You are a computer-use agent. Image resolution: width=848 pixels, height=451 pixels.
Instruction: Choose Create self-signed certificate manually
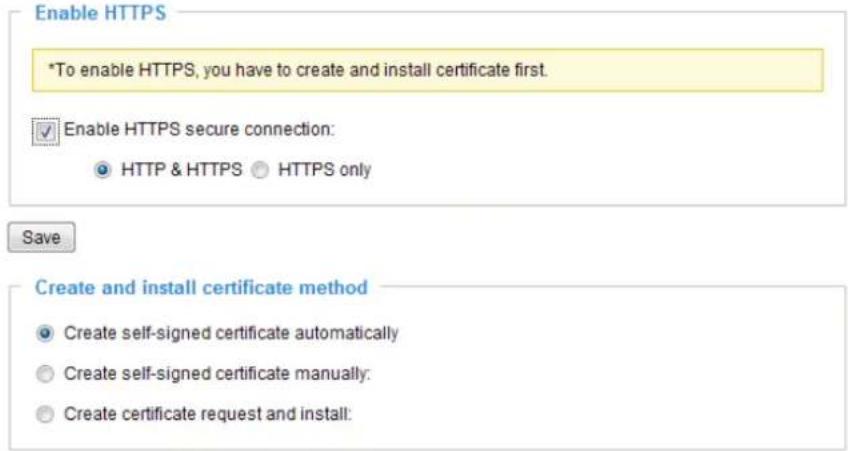click(x=45, y=374)
